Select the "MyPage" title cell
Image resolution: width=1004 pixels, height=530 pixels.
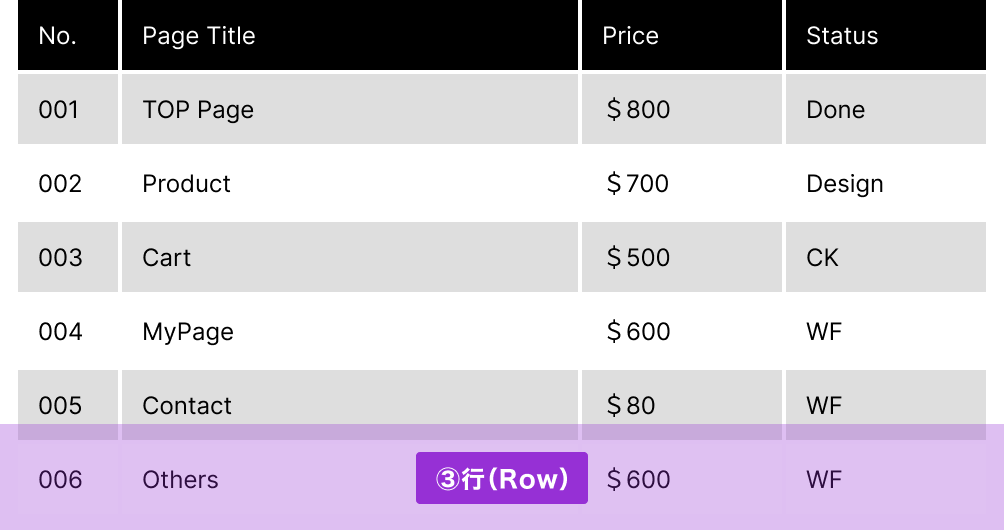coord(188,332)
